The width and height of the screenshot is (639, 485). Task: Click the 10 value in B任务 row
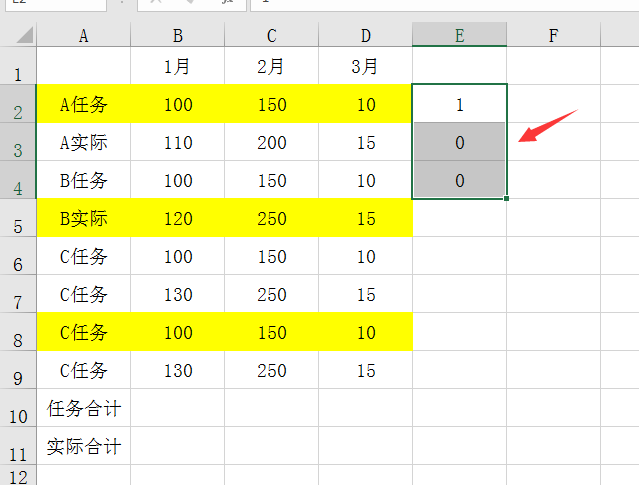[366, 180]
